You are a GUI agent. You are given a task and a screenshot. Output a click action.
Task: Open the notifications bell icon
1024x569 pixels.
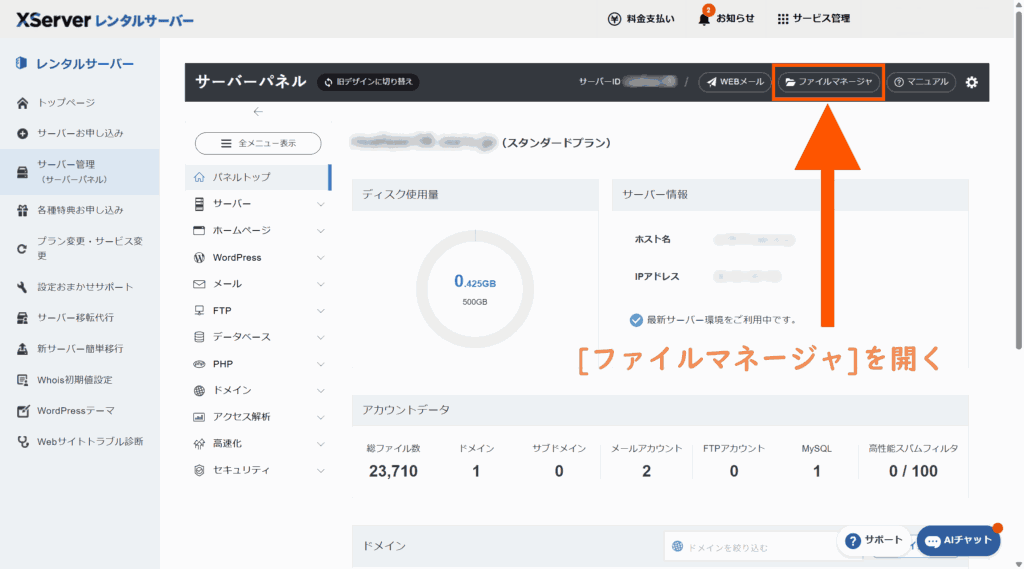pos(704,19)
